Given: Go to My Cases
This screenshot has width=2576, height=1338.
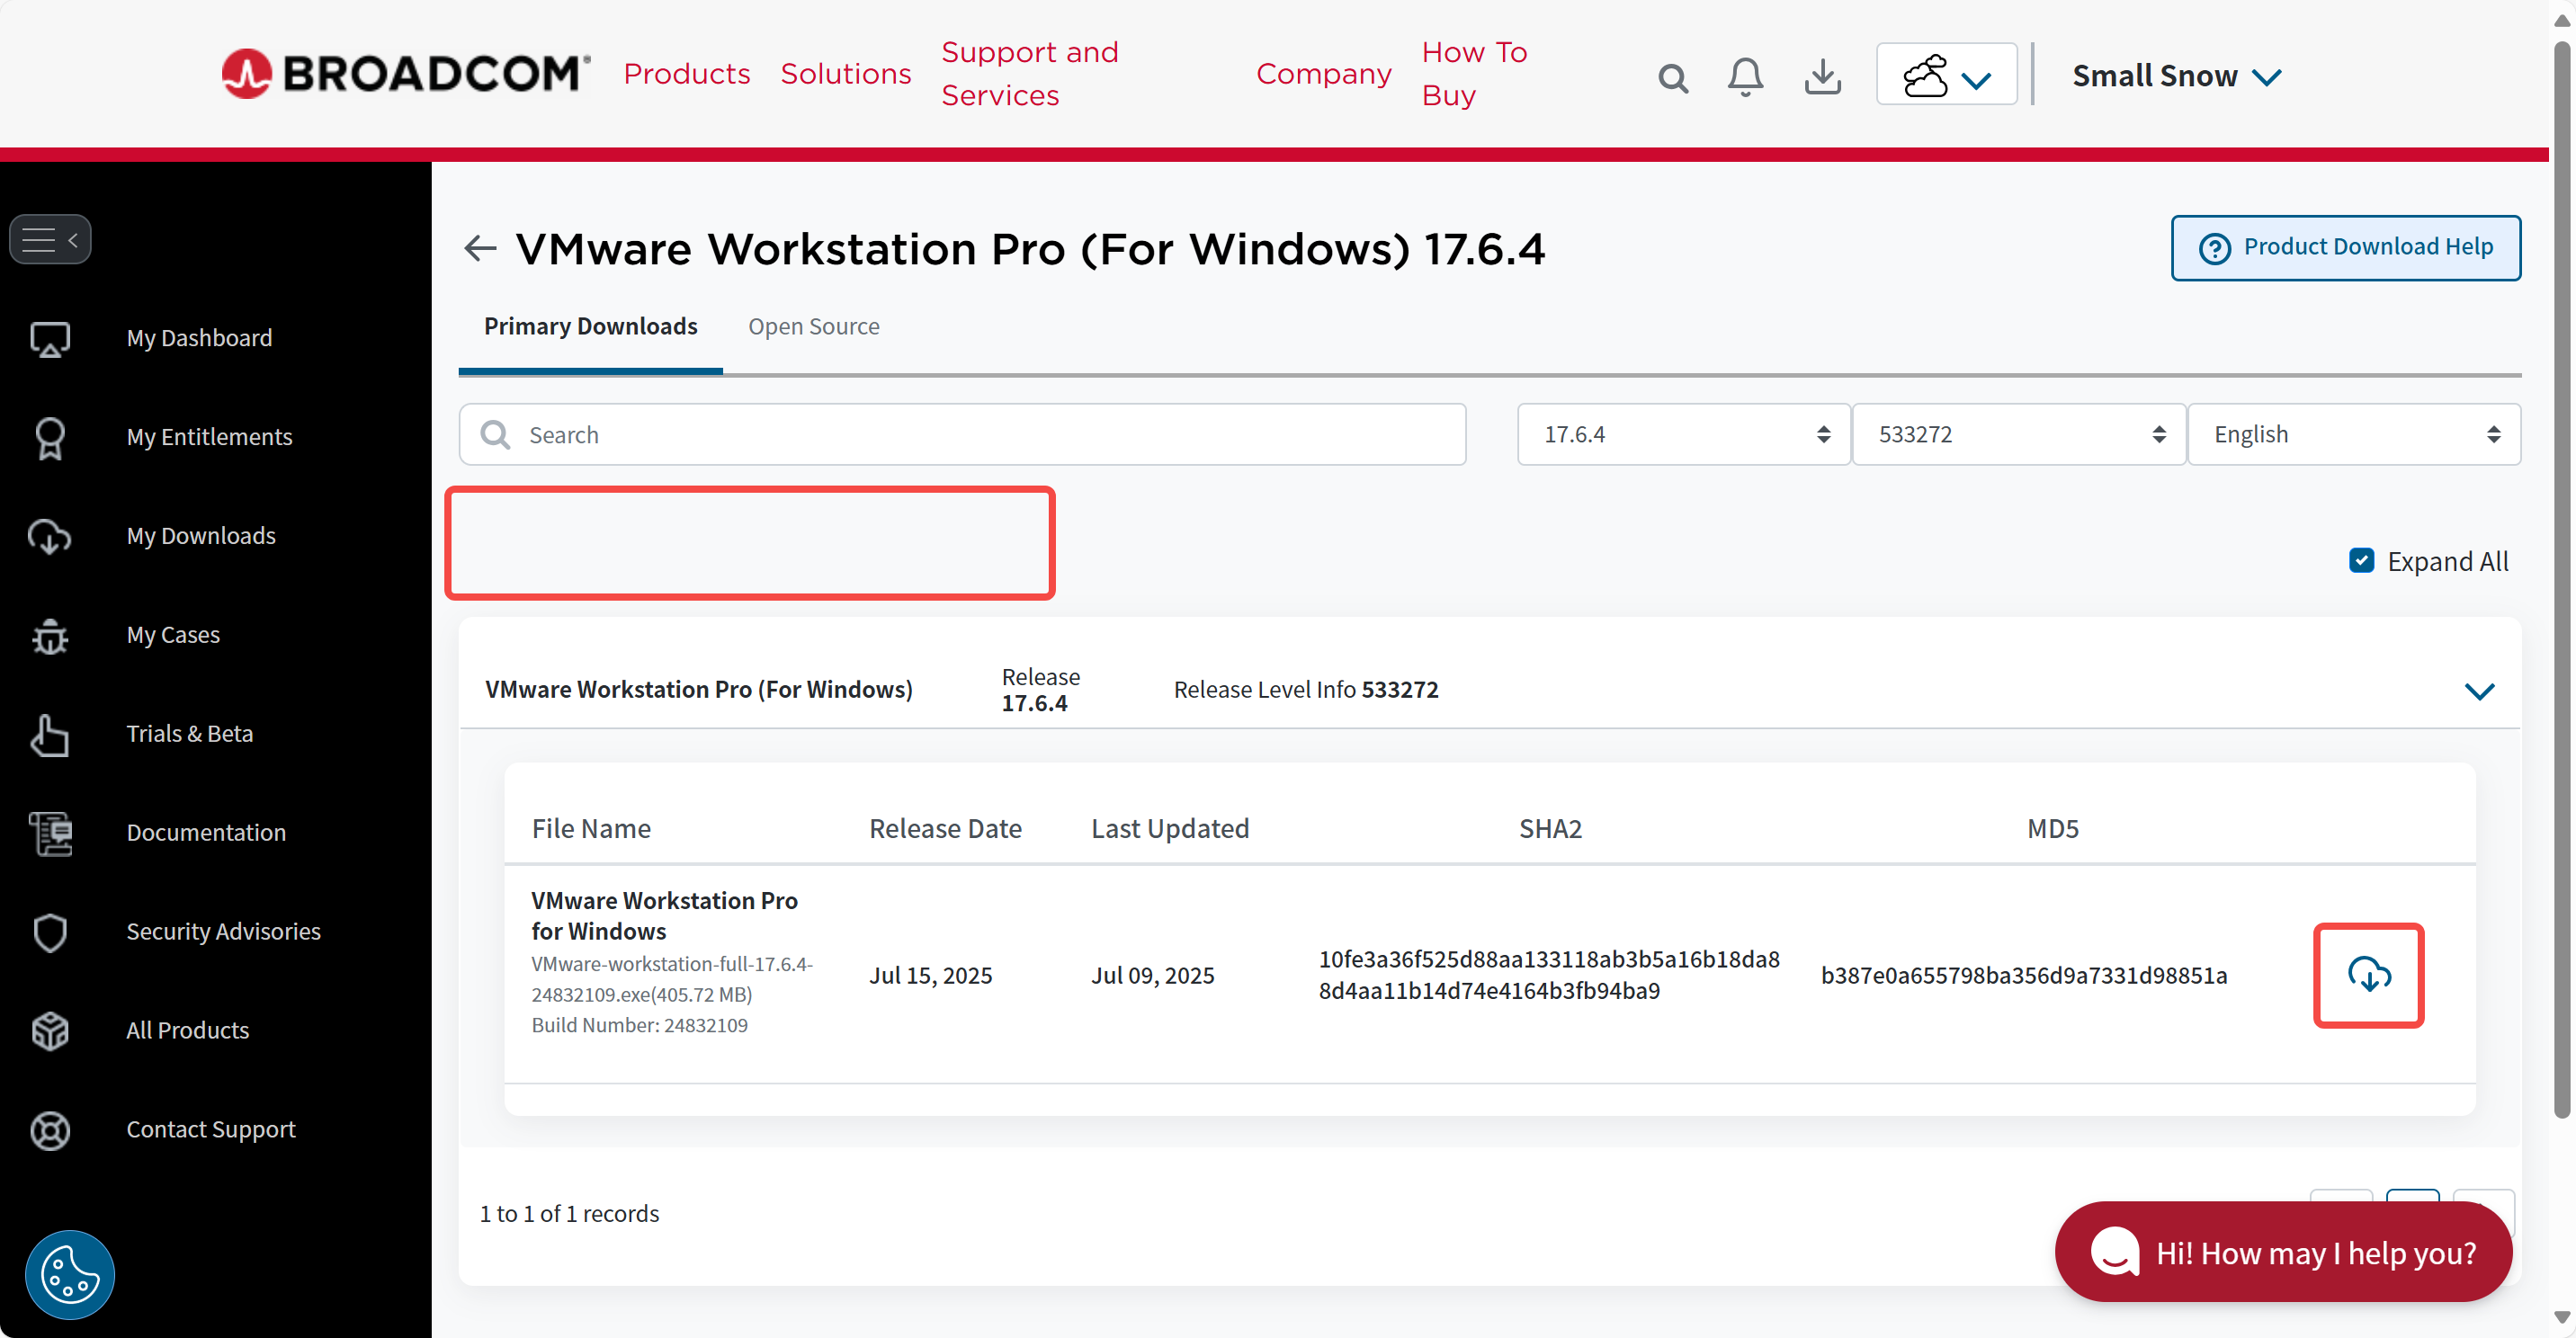Looking at the screenshot, I should [173, 635].
